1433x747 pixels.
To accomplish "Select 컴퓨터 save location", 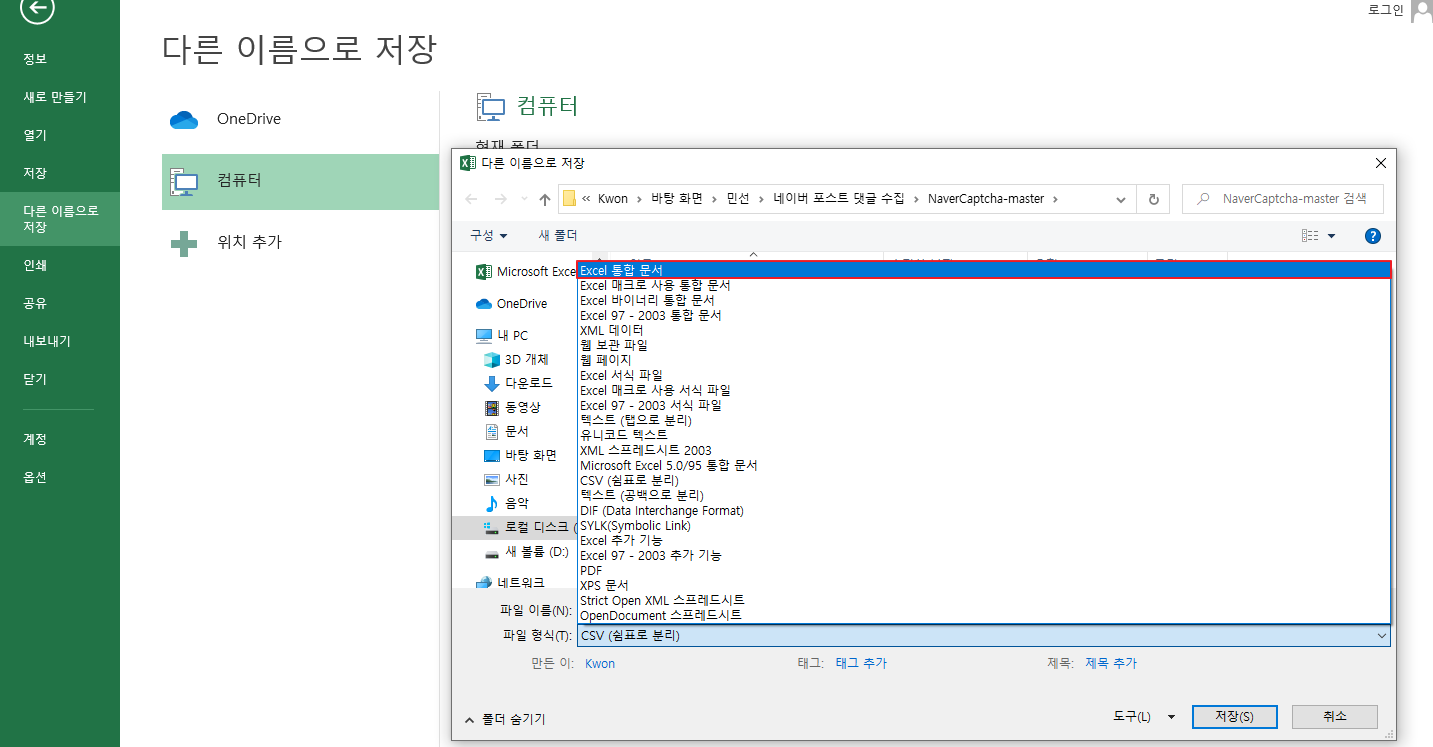I will 300,182.
